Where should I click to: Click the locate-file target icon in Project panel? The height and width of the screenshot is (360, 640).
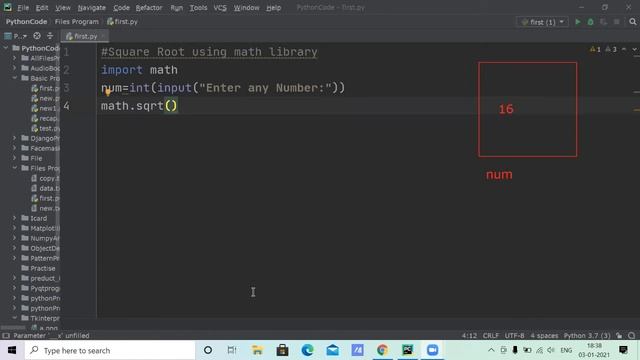(x=37, y=36)
